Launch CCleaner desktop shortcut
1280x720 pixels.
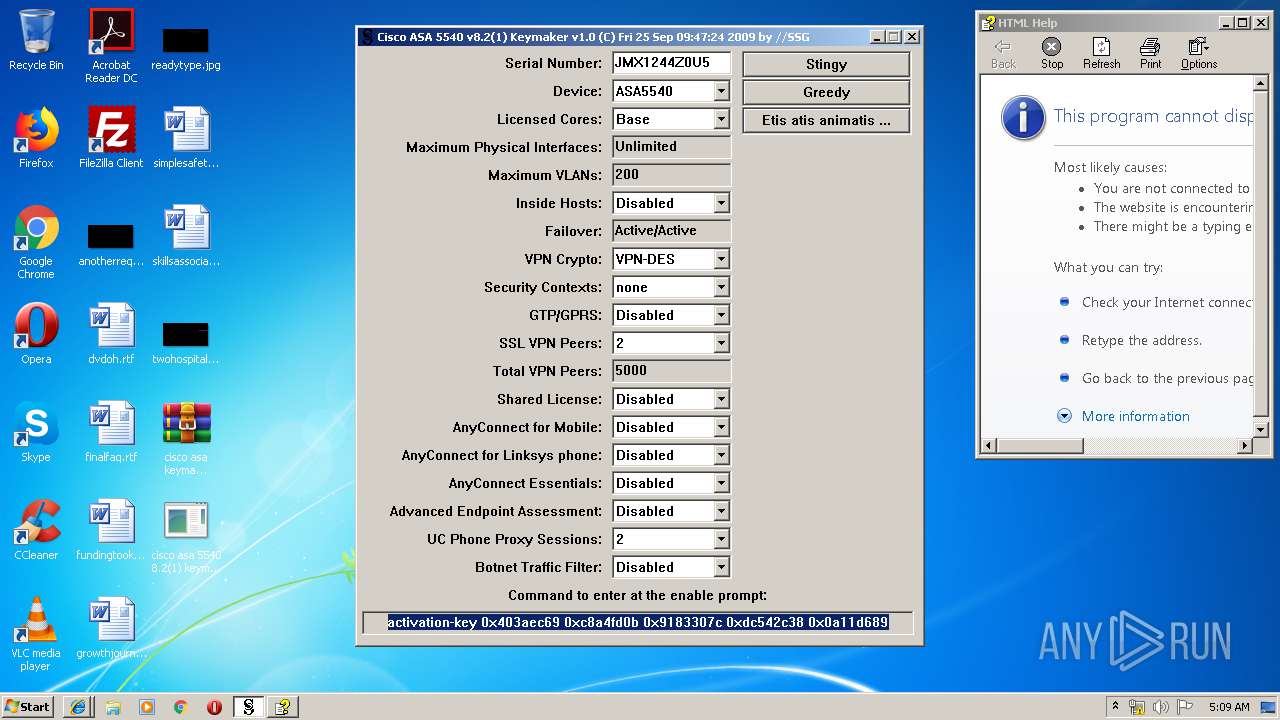pos(36,529)
